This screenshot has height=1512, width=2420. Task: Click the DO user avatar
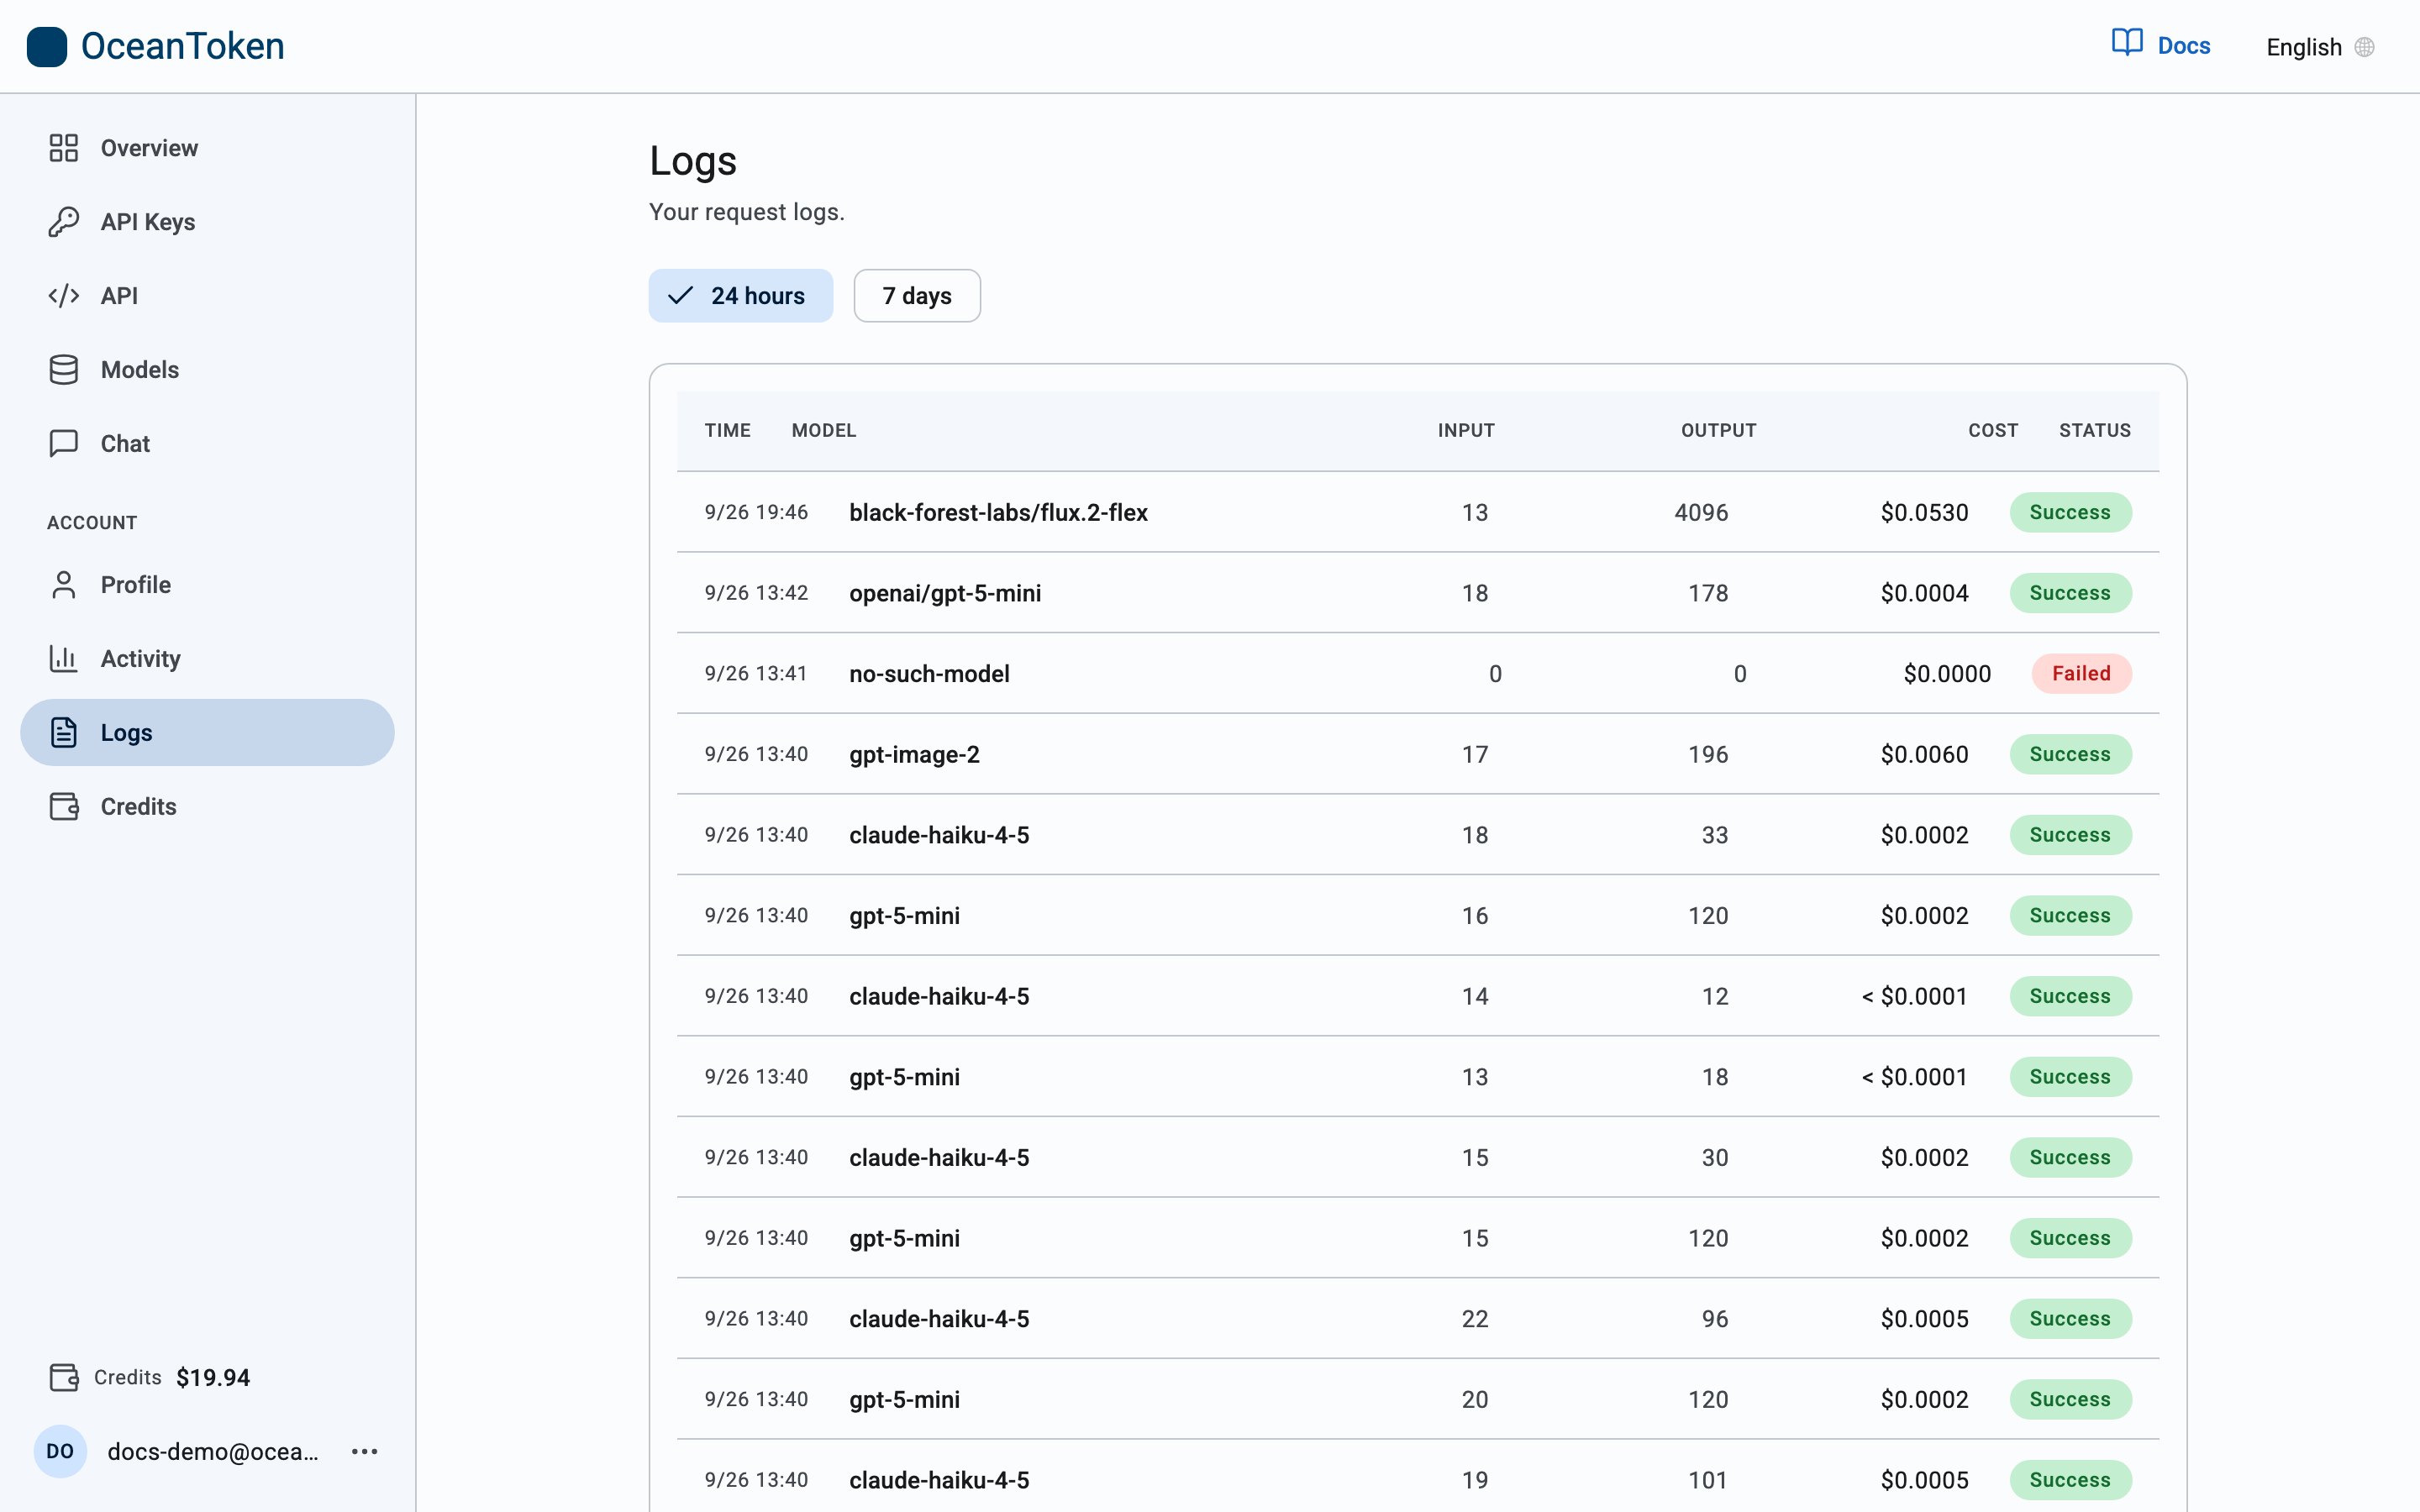point(60,1451)
